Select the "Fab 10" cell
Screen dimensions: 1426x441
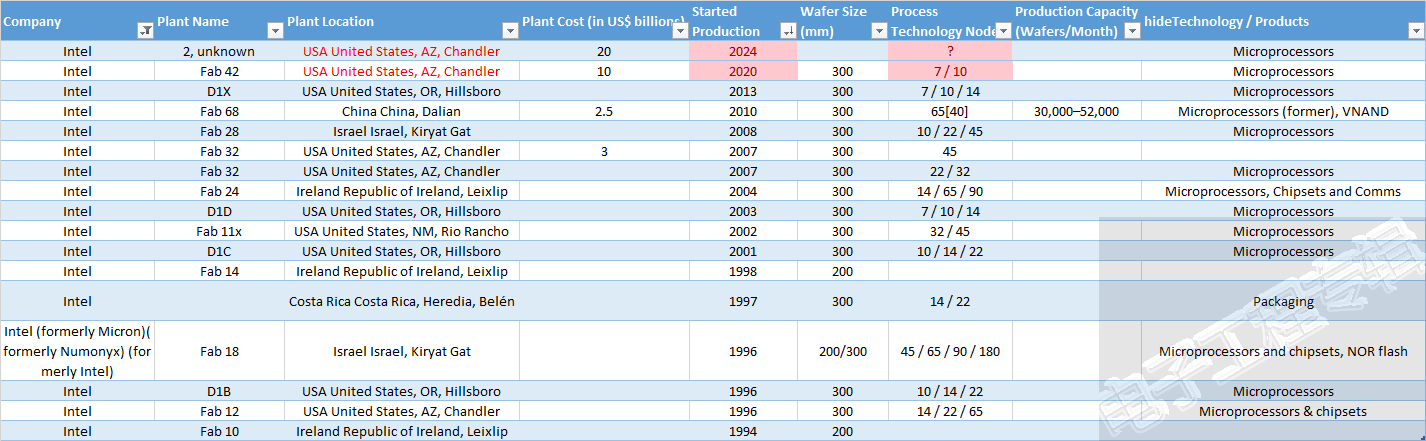[219, 431]
